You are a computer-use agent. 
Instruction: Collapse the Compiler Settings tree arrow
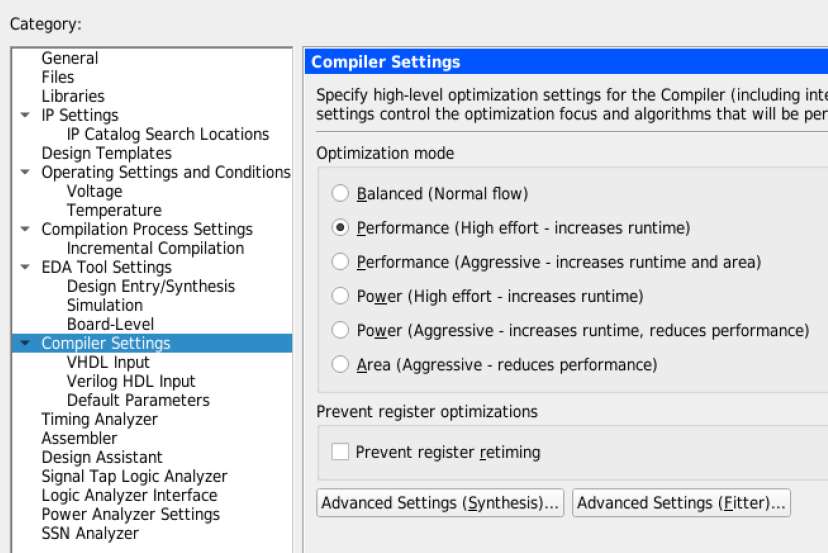[25, 343]
